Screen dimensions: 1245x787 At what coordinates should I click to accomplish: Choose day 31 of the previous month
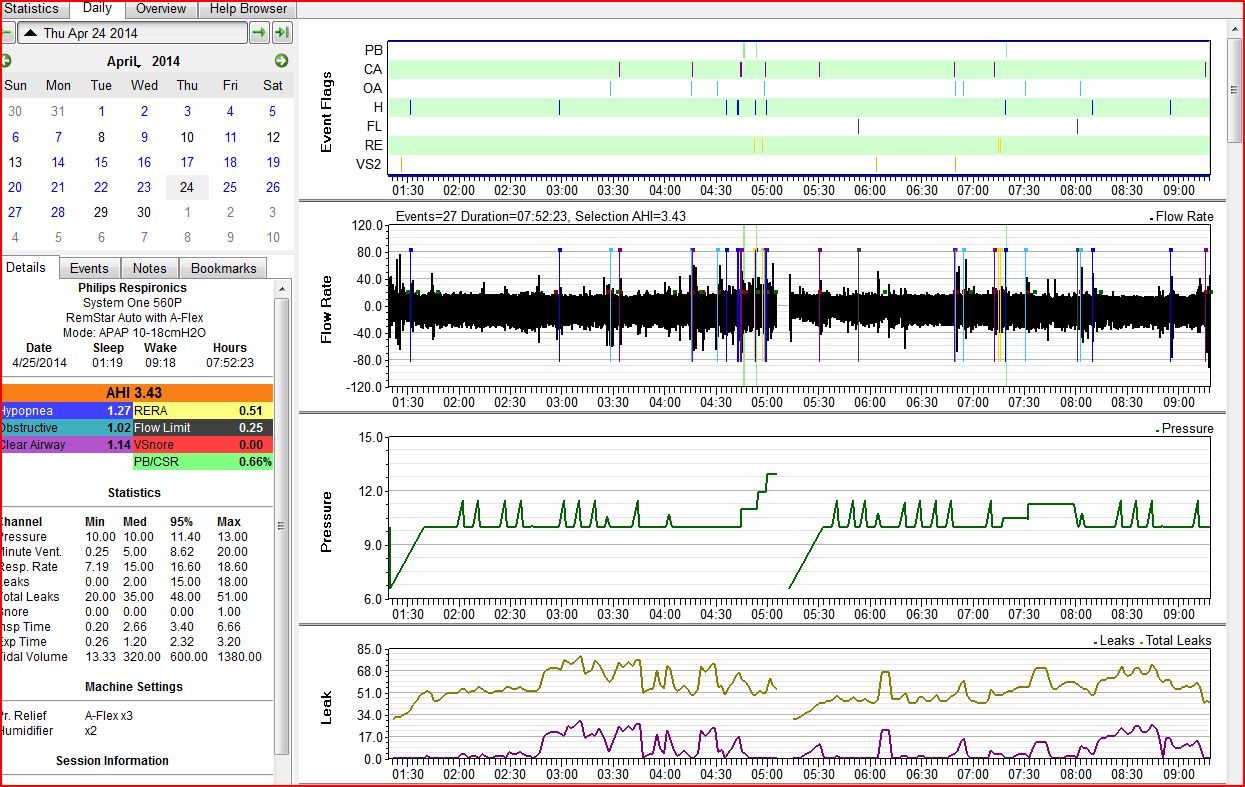(58, 112)
